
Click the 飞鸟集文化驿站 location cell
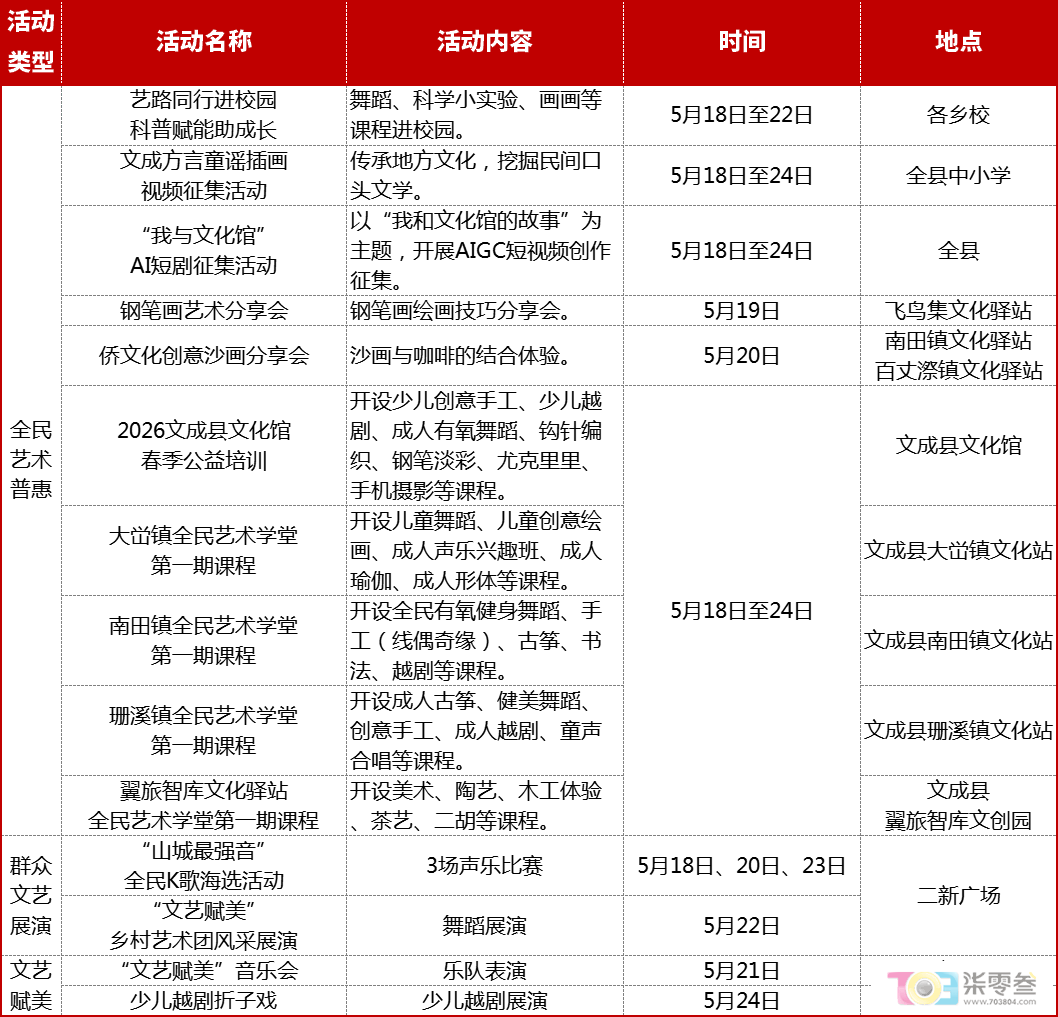[x=958, y=310]
